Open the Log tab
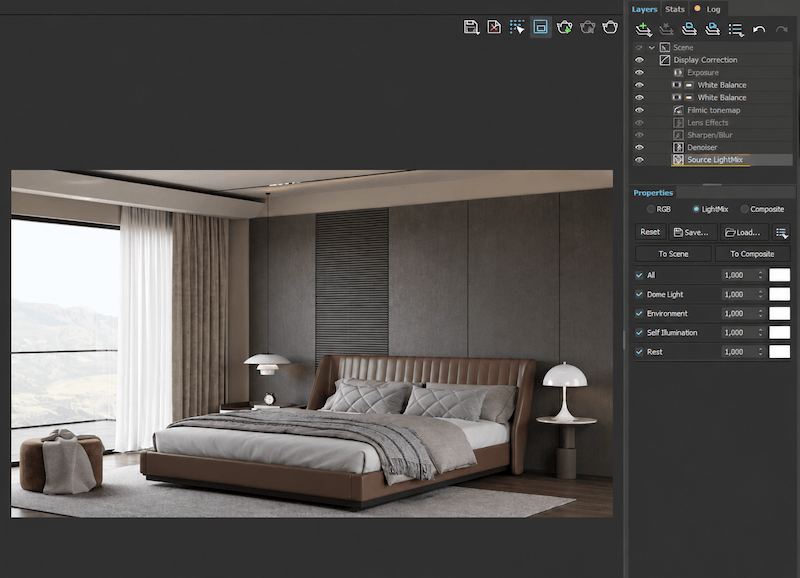 pos(708,9)
